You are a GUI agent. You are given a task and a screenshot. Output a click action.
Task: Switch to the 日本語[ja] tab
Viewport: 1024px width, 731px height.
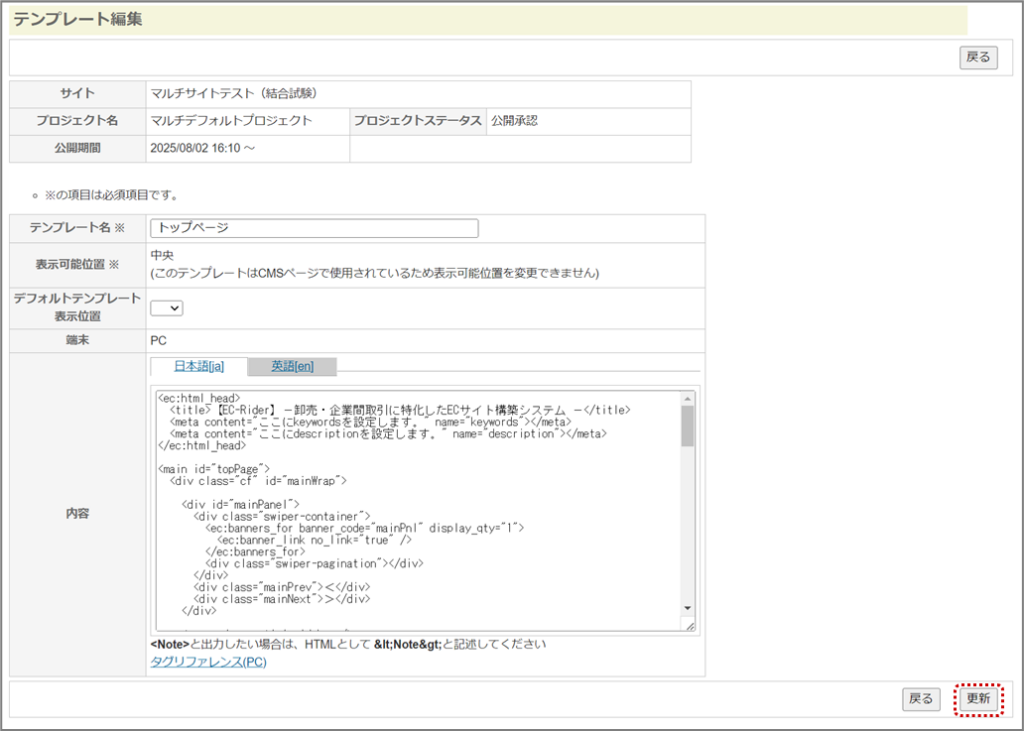pyautogui.click(x=198, y=366)
